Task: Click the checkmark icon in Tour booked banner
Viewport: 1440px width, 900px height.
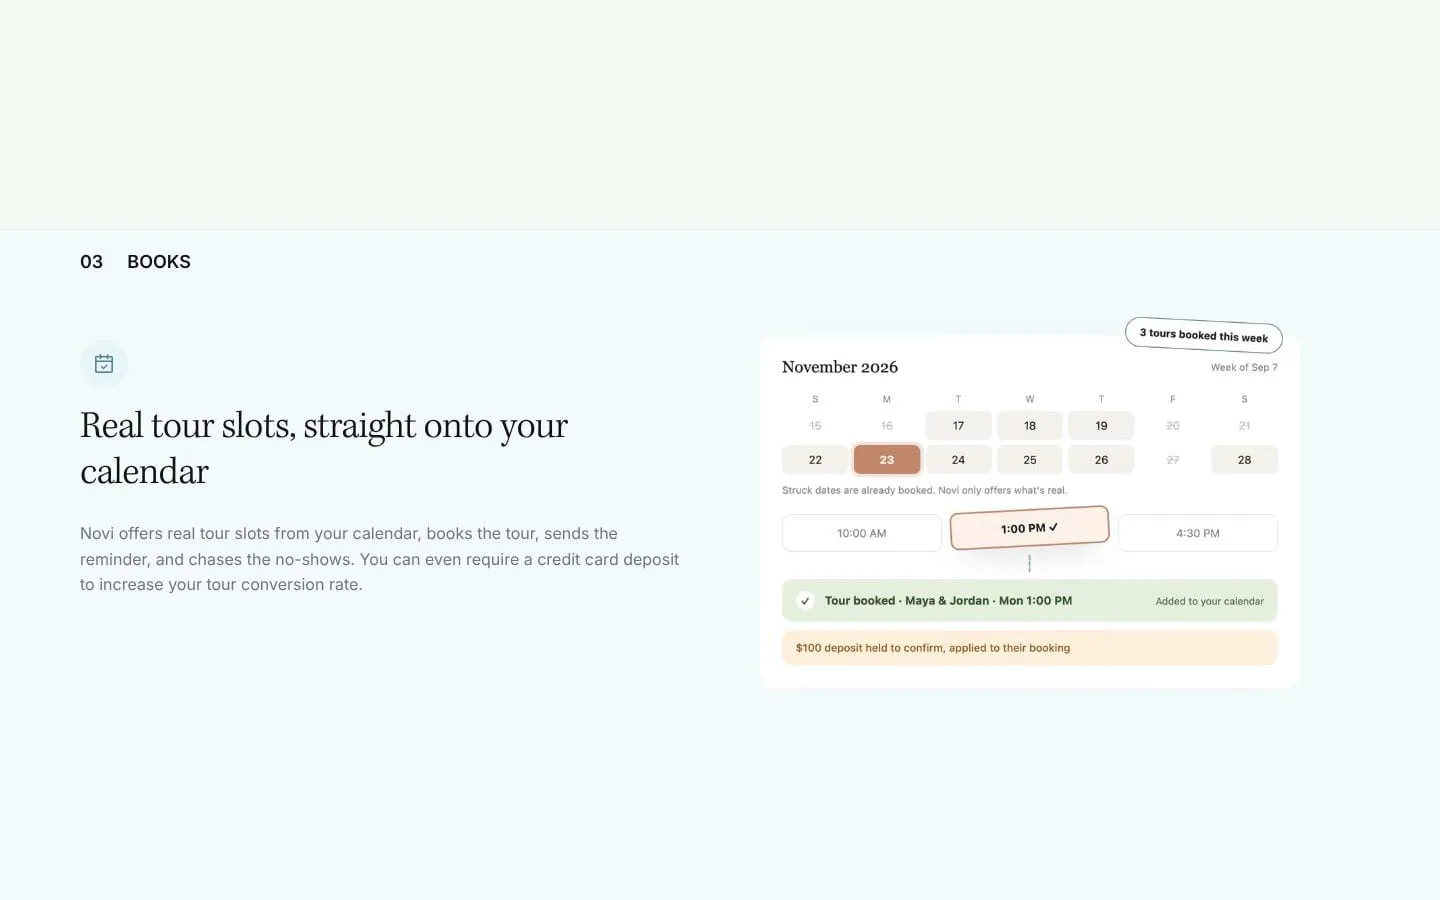Action: (805, 601)
